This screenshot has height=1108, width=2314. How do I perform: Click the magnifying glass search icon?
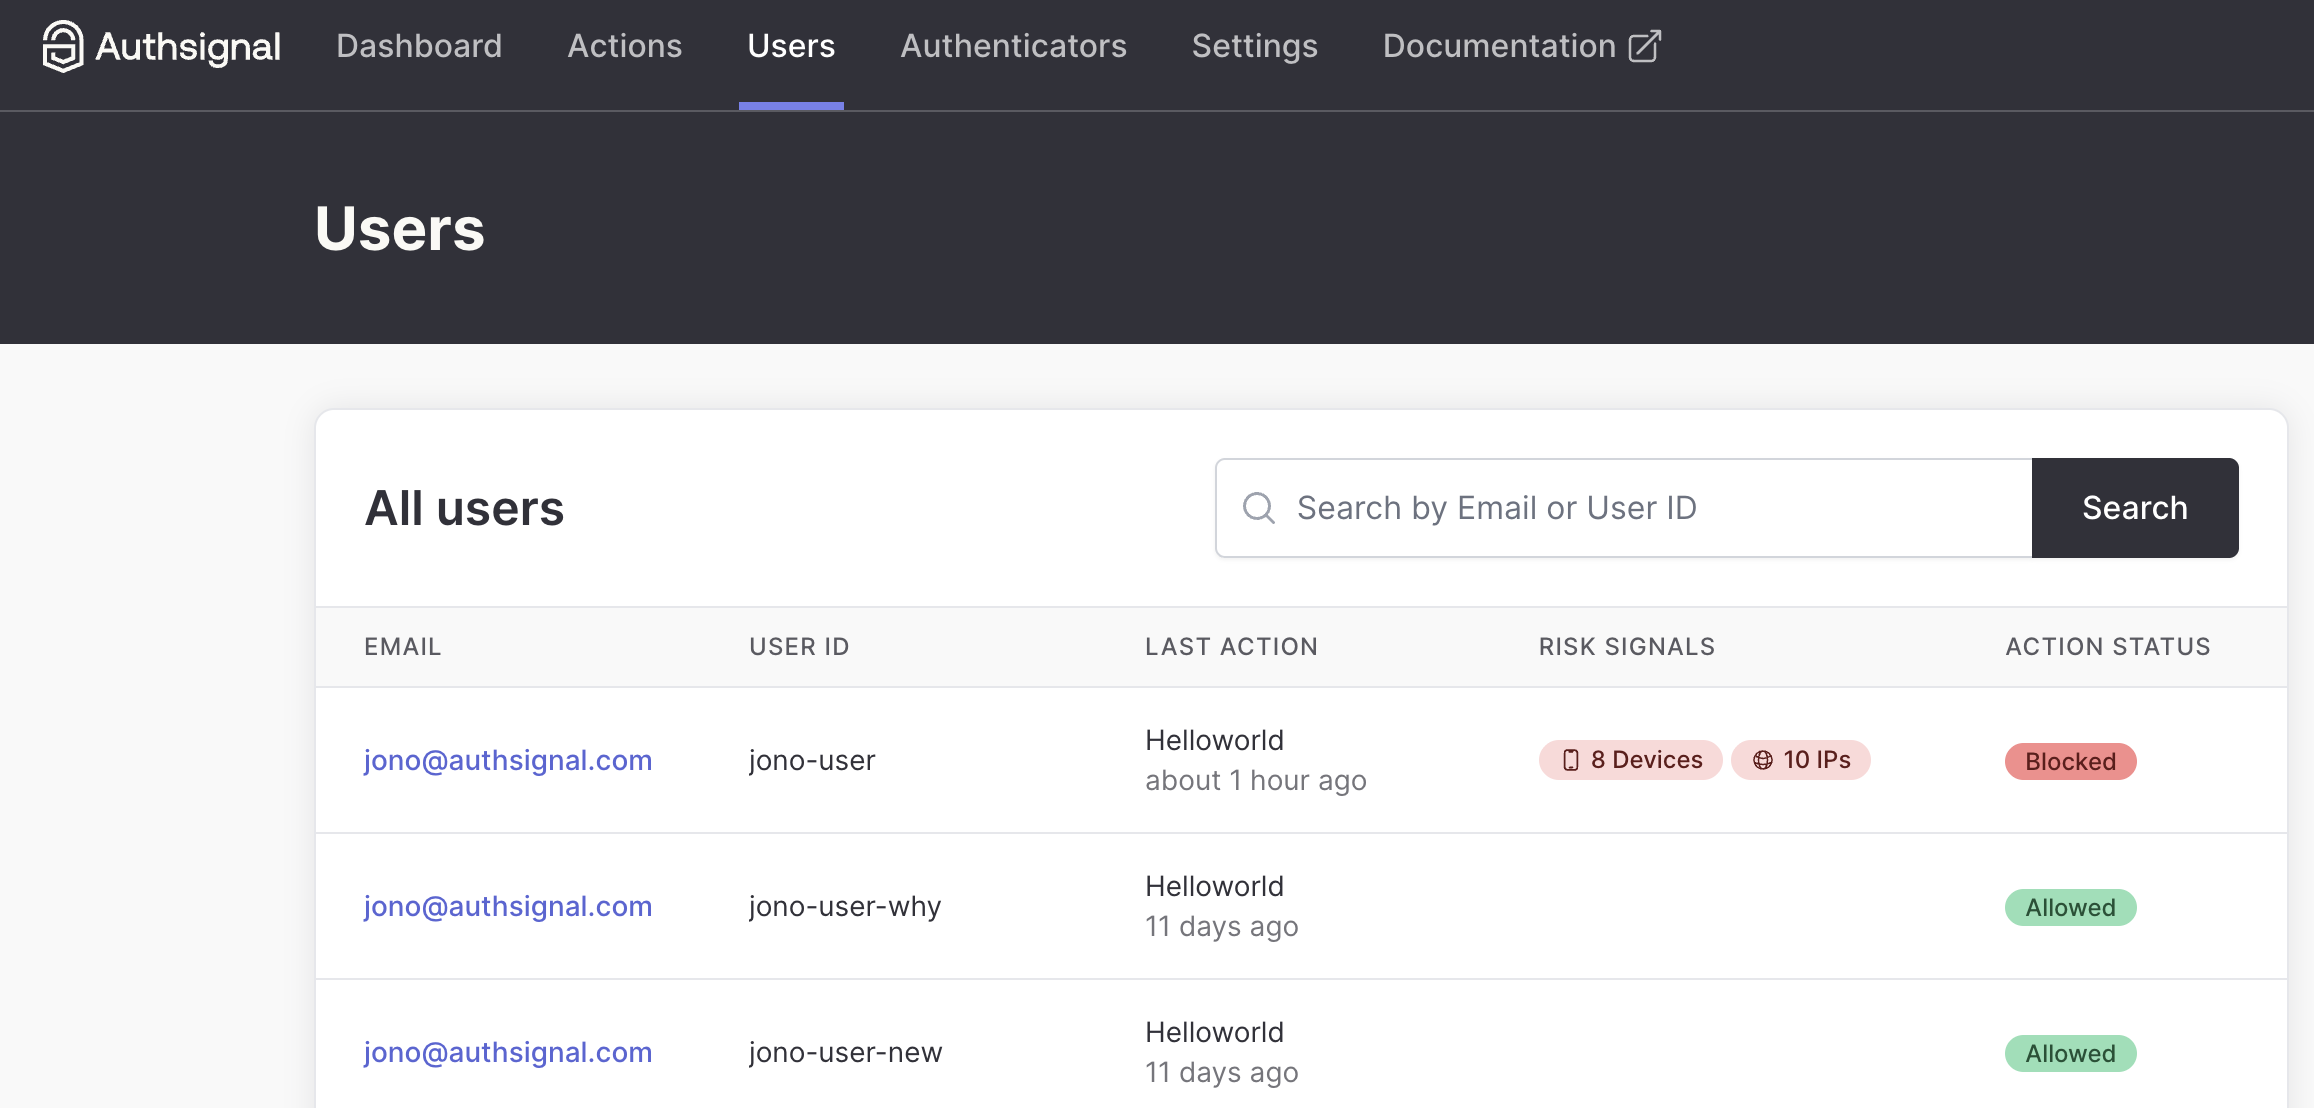click(1258, 508)
